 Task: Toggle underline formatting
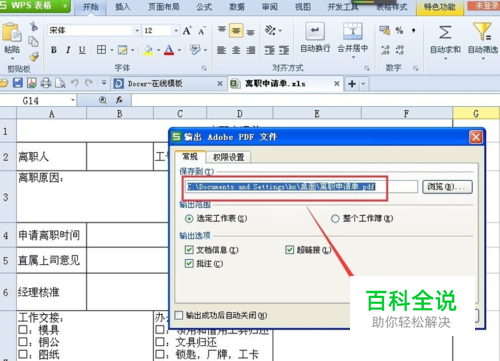[x=82, y=50]
